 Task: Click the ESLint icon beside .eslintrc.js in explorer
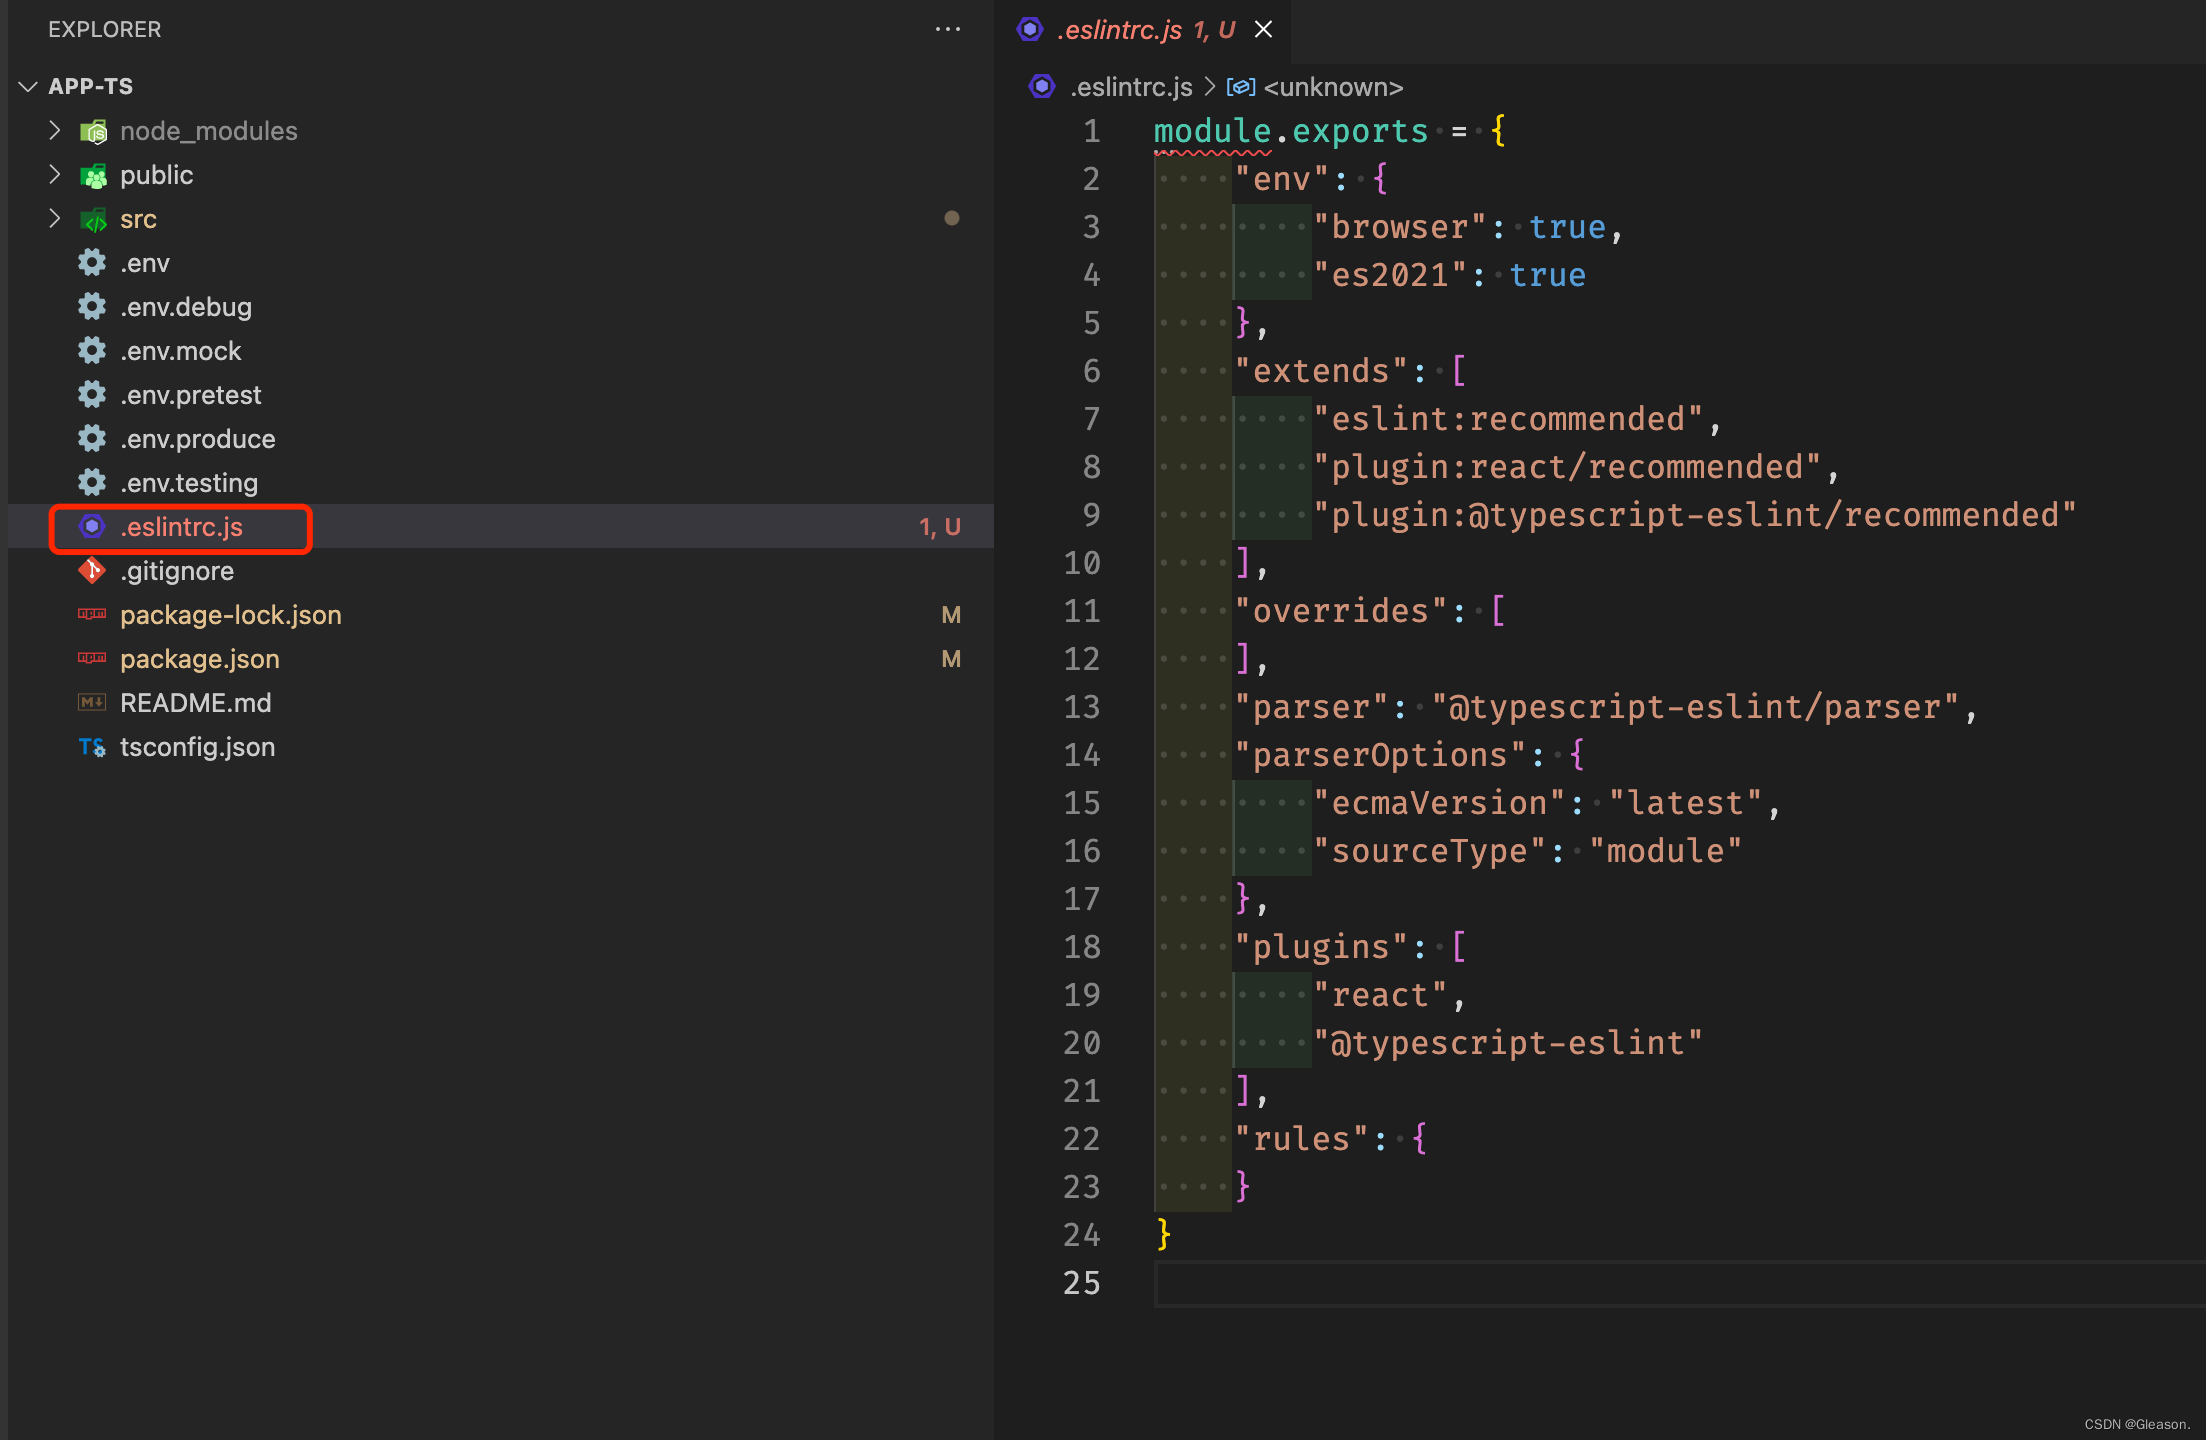[x=92, y=526]
